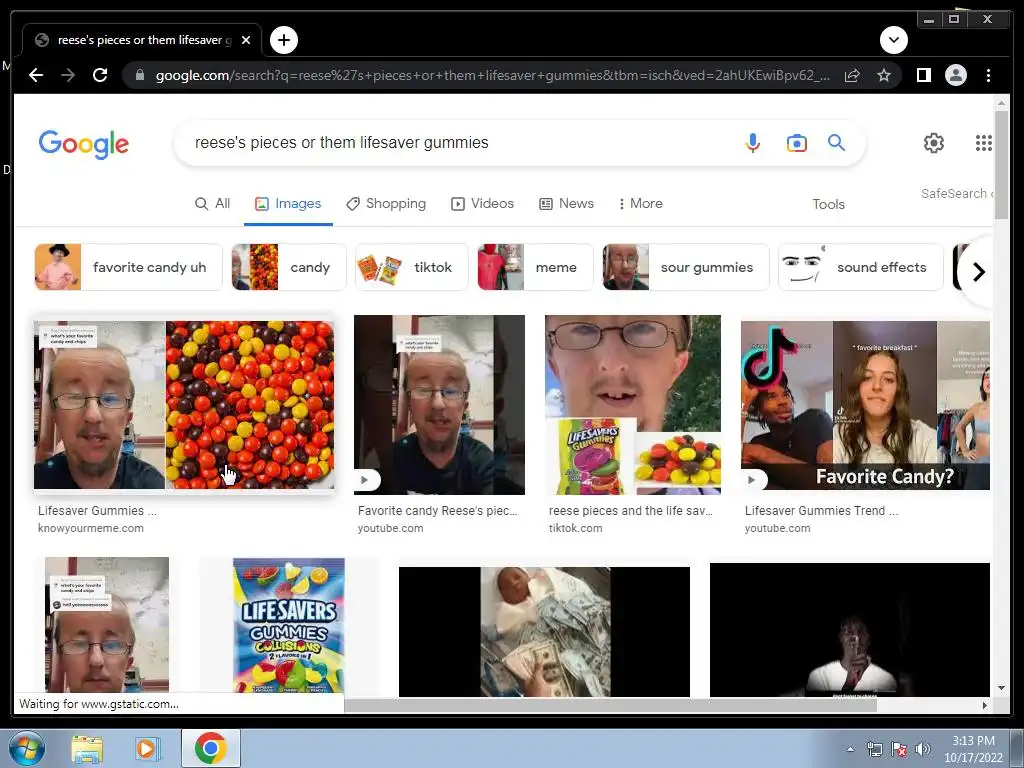Click the forward navigation arrow
This screenshot has width=1024, height=768.
coord(68,75)
